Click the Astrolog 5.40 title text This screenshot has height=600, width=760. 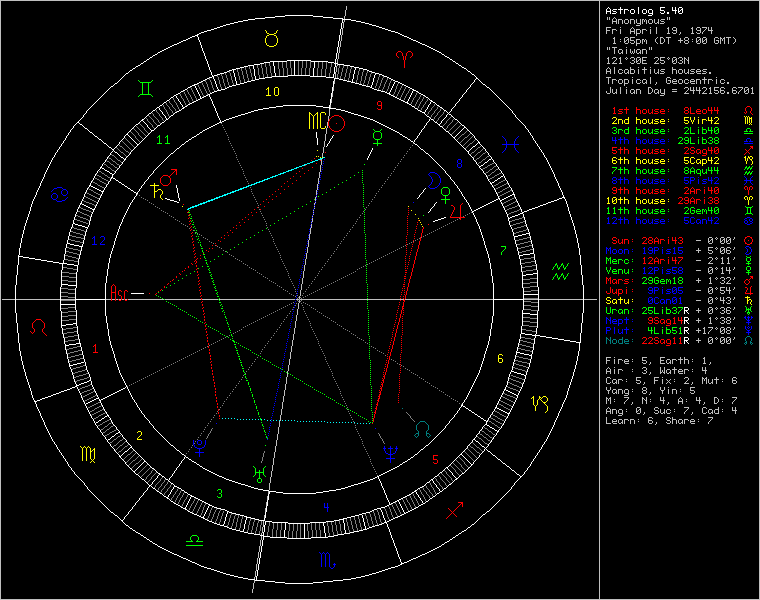644,10
